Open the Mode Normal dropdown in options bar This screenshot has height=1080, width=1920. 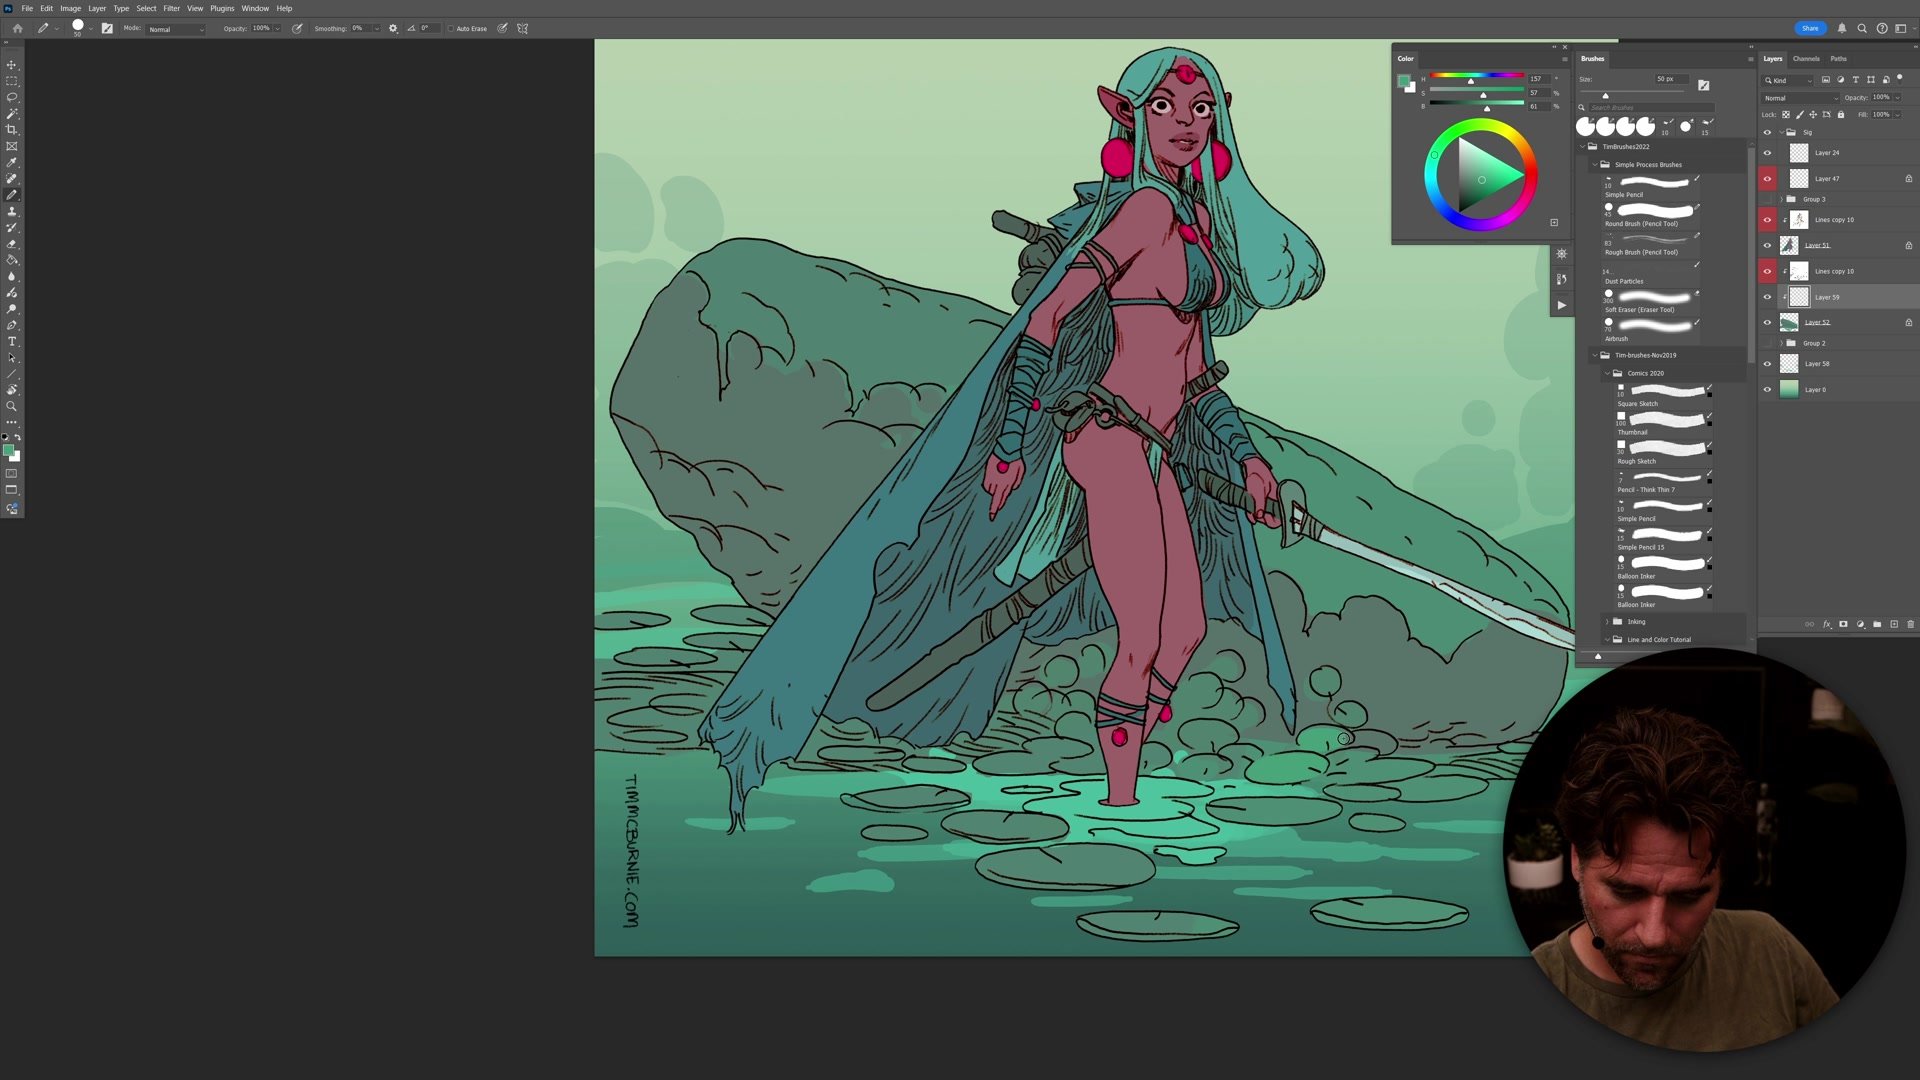pos(176,29)
